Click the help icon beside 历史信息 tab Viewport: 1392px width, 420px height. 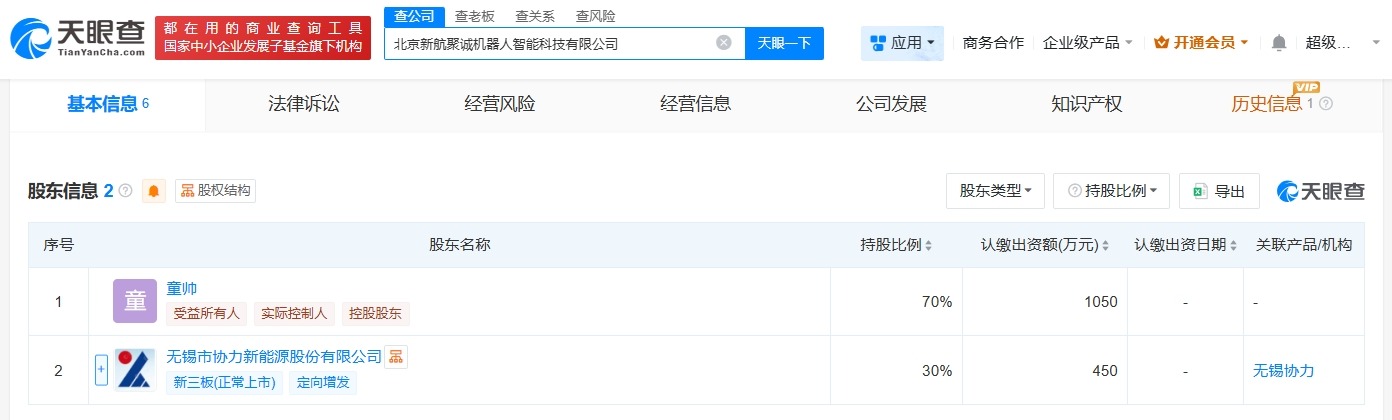point(1327,104)
